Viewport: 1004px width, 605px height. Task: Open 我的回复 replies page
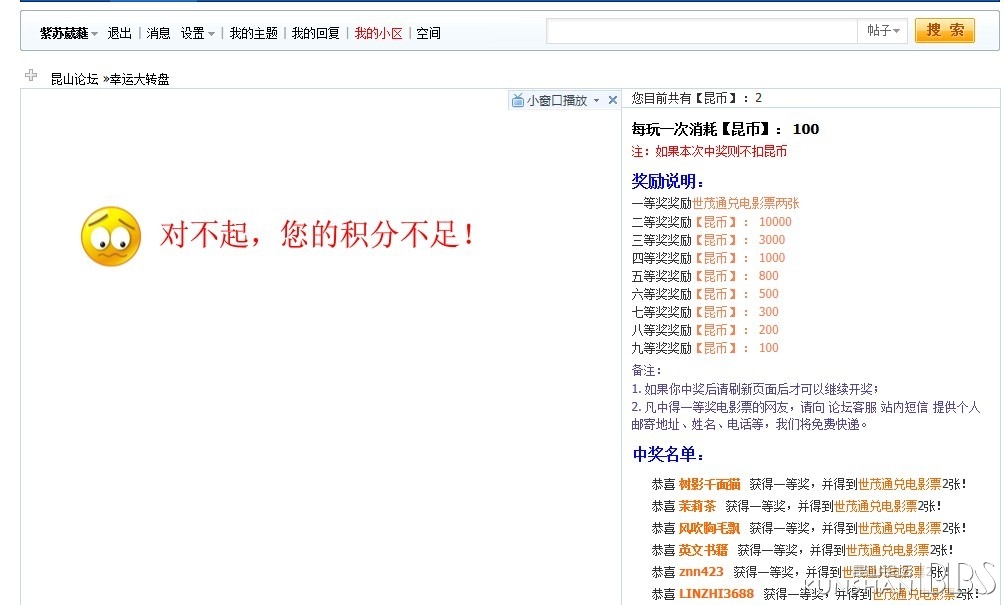315,33
